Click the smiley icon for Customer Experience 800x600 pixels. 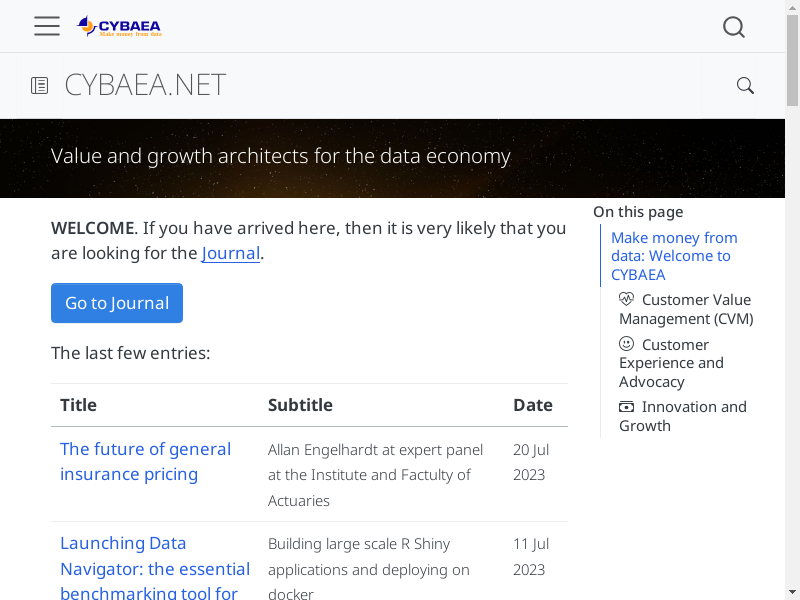click(x=627, y=344)
